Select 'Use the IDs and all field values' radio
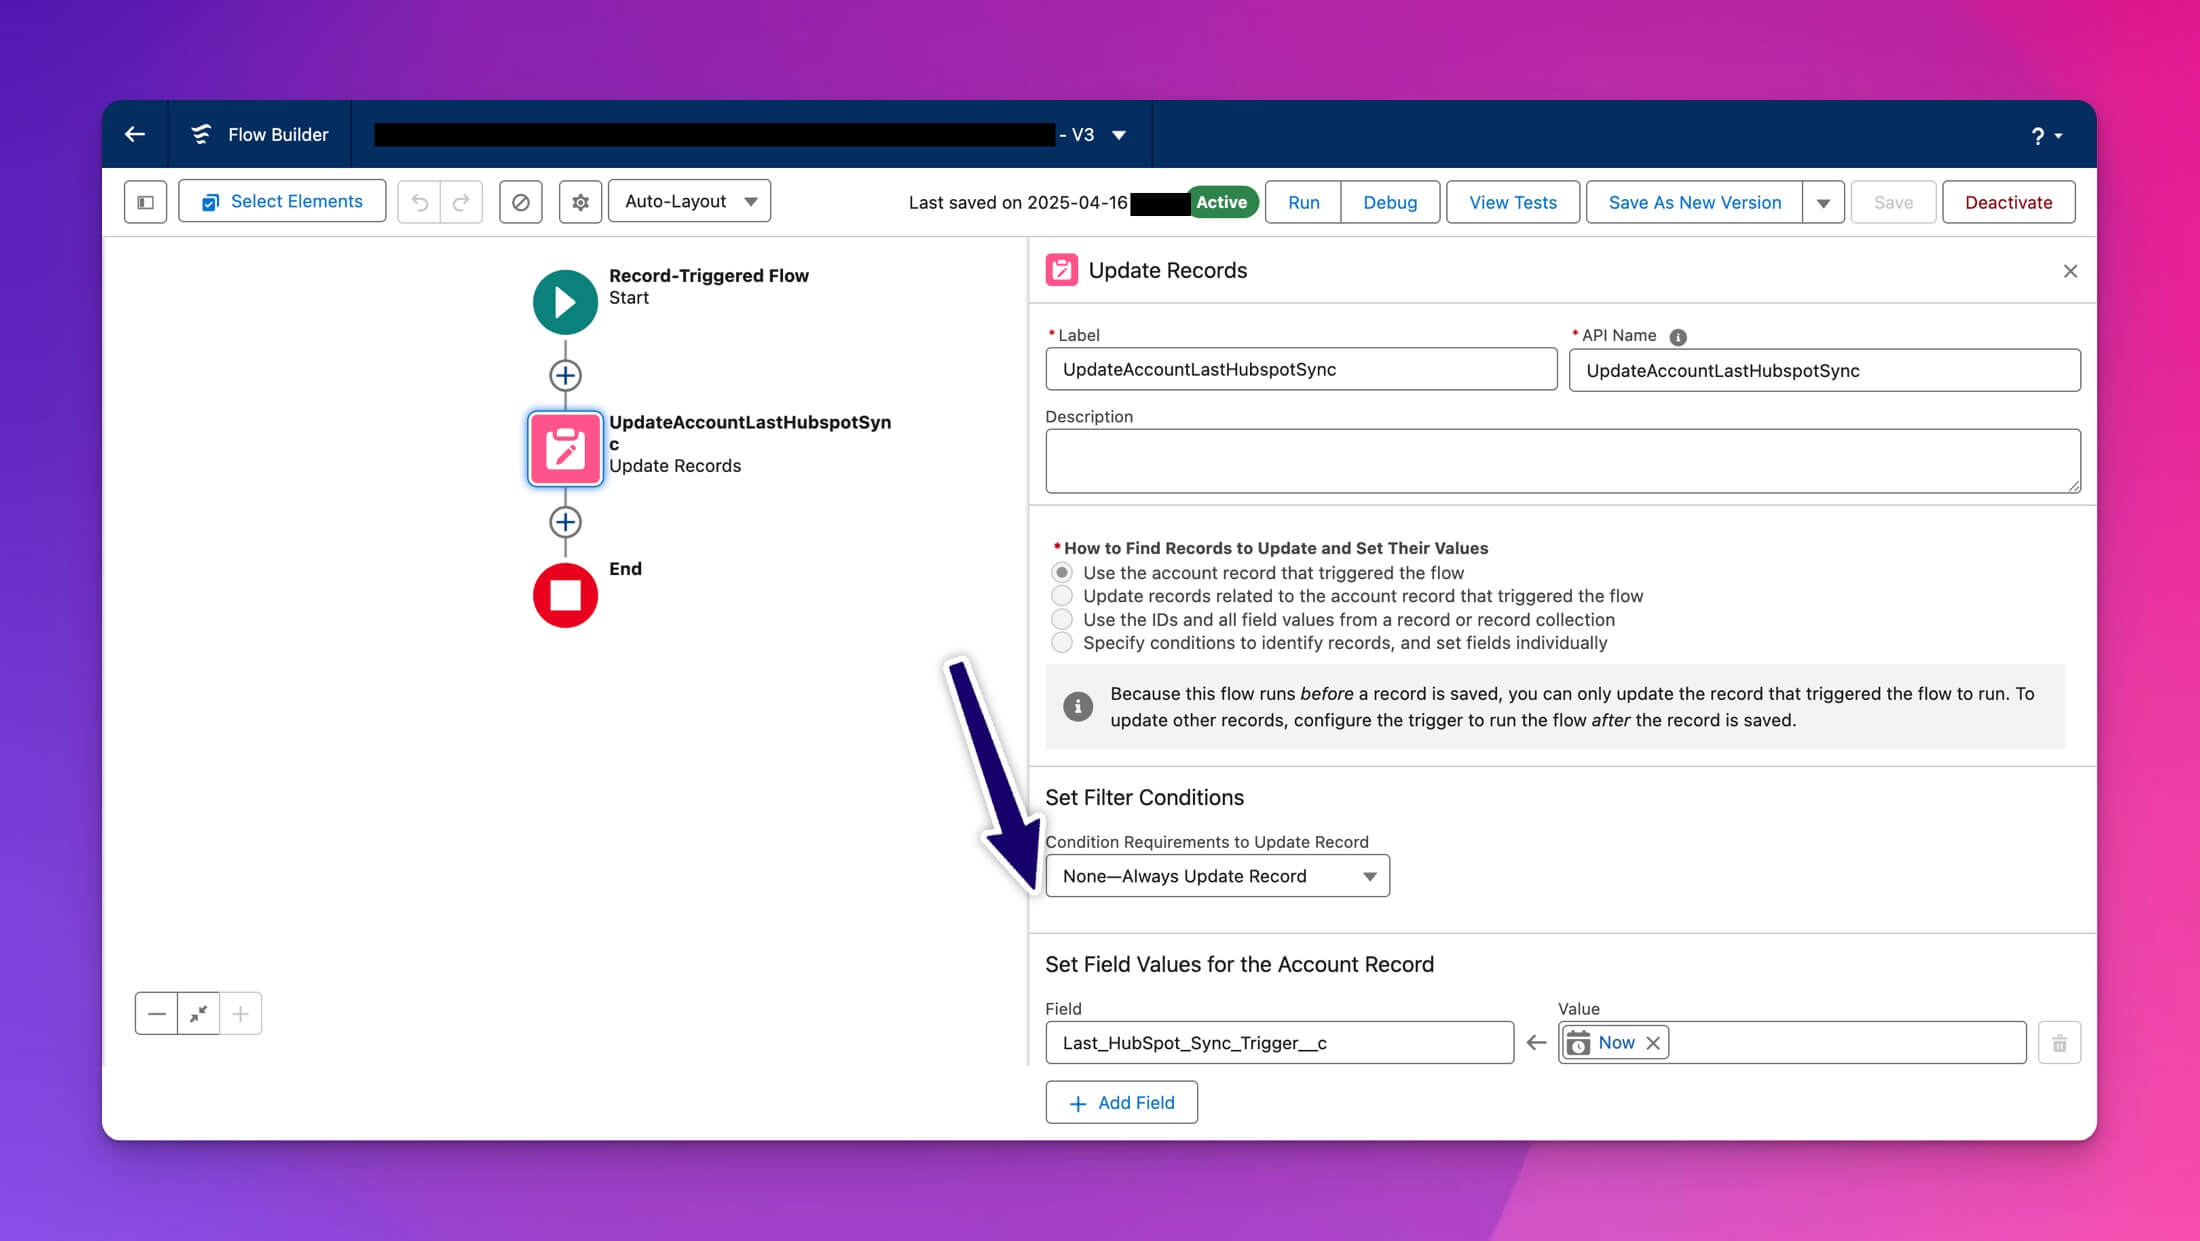Screen dimensions: 2200x1241 [1062, 620]
